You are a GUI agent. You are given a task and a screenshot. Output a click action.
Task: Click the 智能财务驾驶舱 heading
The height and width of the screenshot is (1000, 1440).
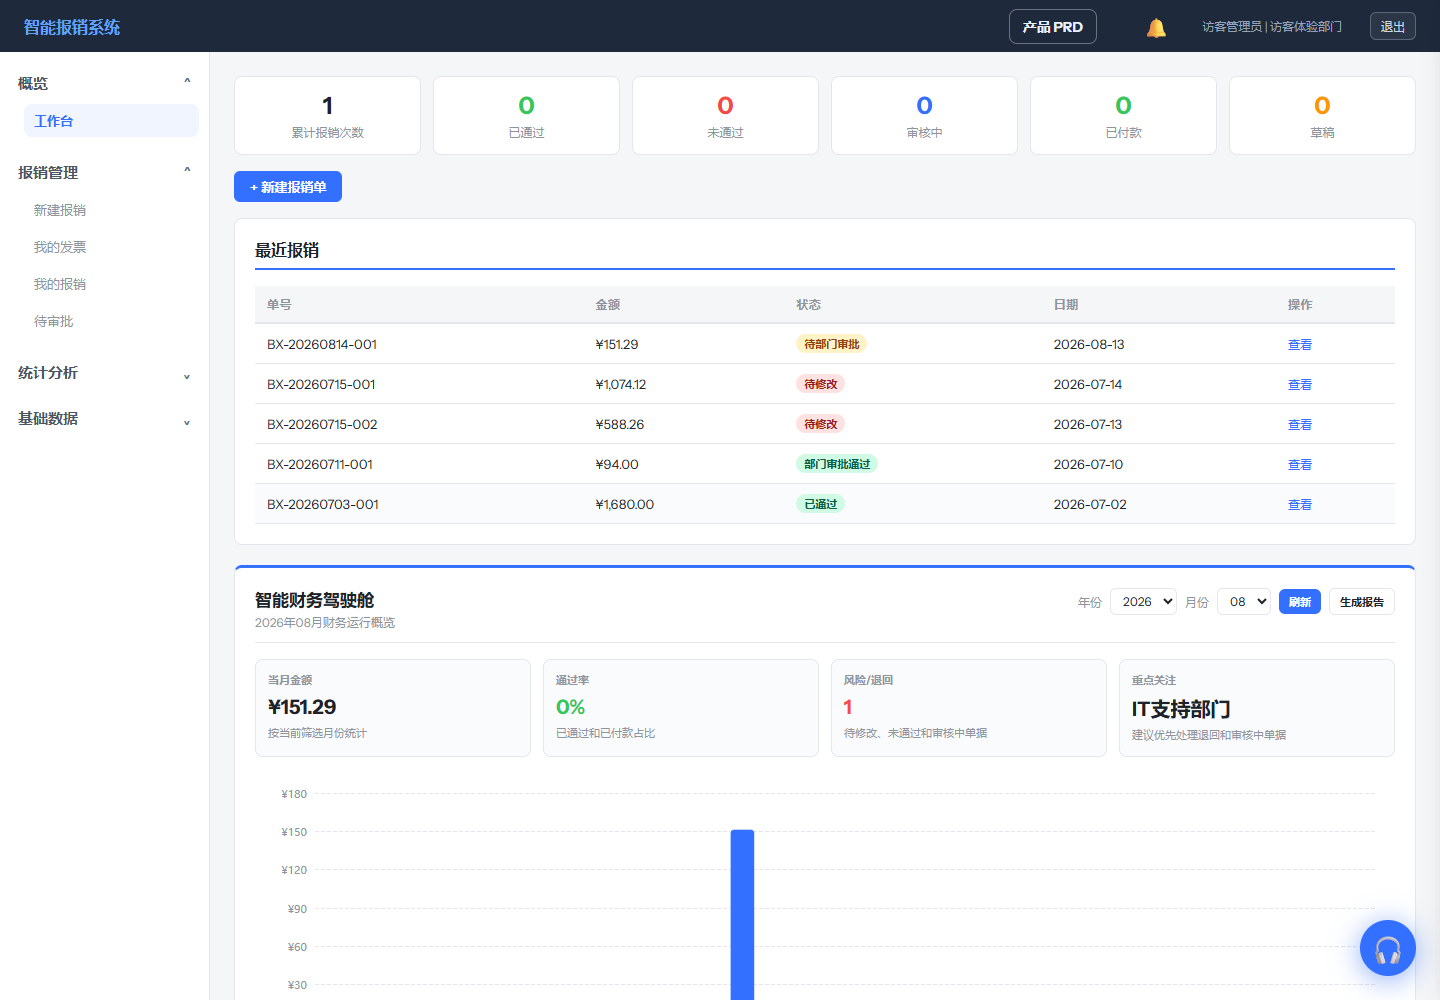(x=314, y=600)
